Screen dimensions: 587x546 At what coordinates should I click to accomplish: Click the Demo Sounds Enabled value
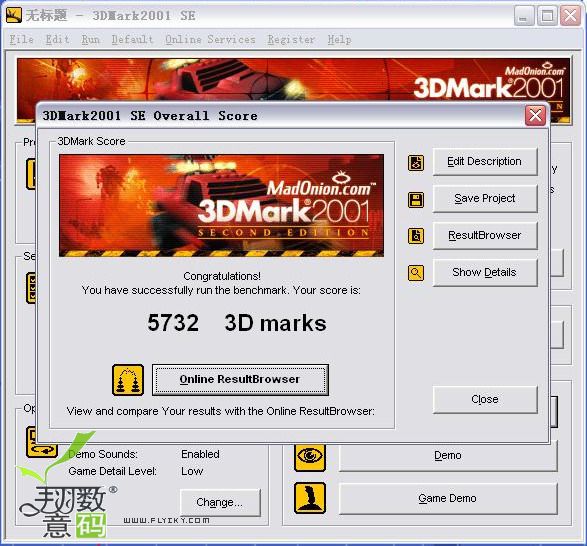click(x=200, y=454)
